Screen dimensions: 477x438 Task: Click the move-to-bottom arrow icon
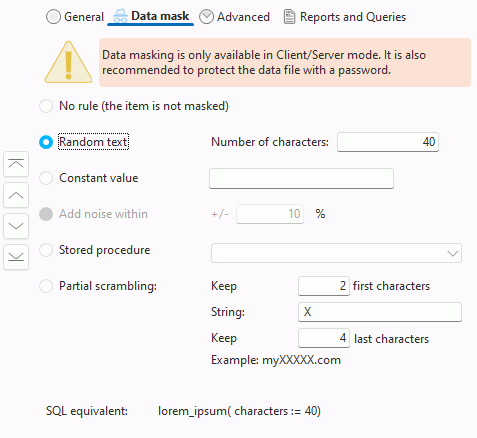tap(16, 257)
